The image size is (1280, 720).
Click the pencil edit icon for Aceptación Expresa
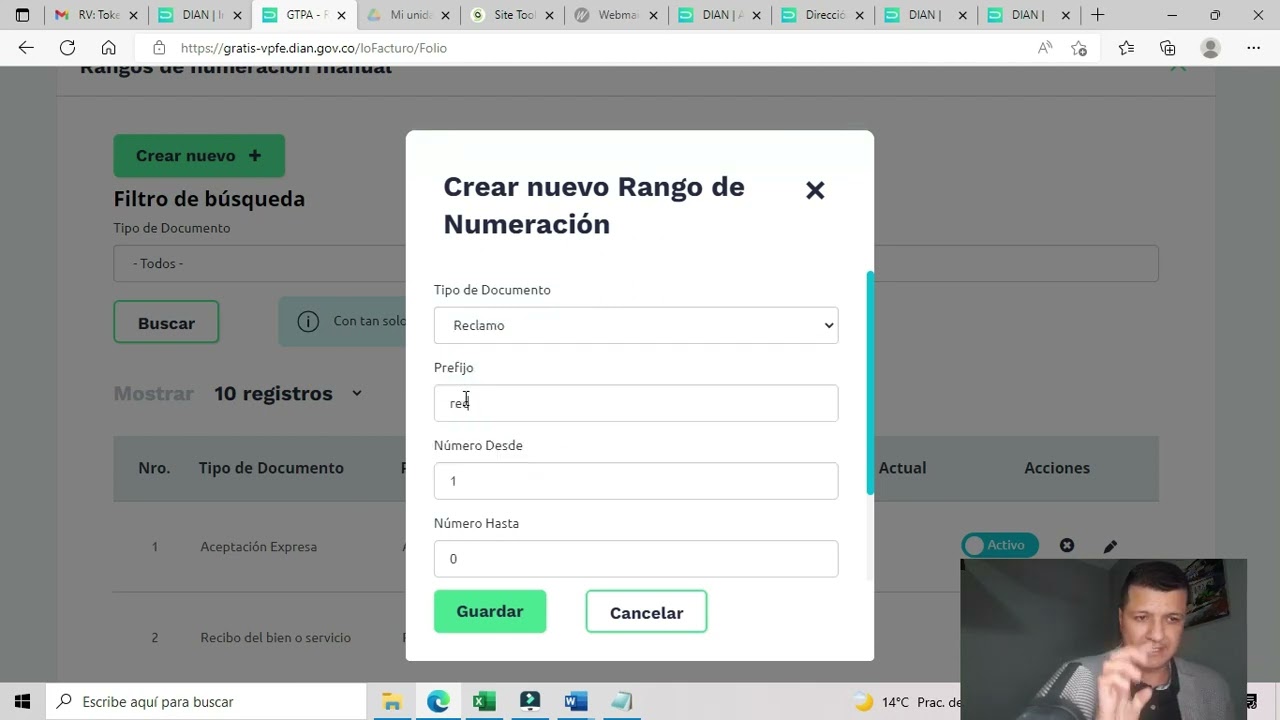click(x=1110, y=547)
